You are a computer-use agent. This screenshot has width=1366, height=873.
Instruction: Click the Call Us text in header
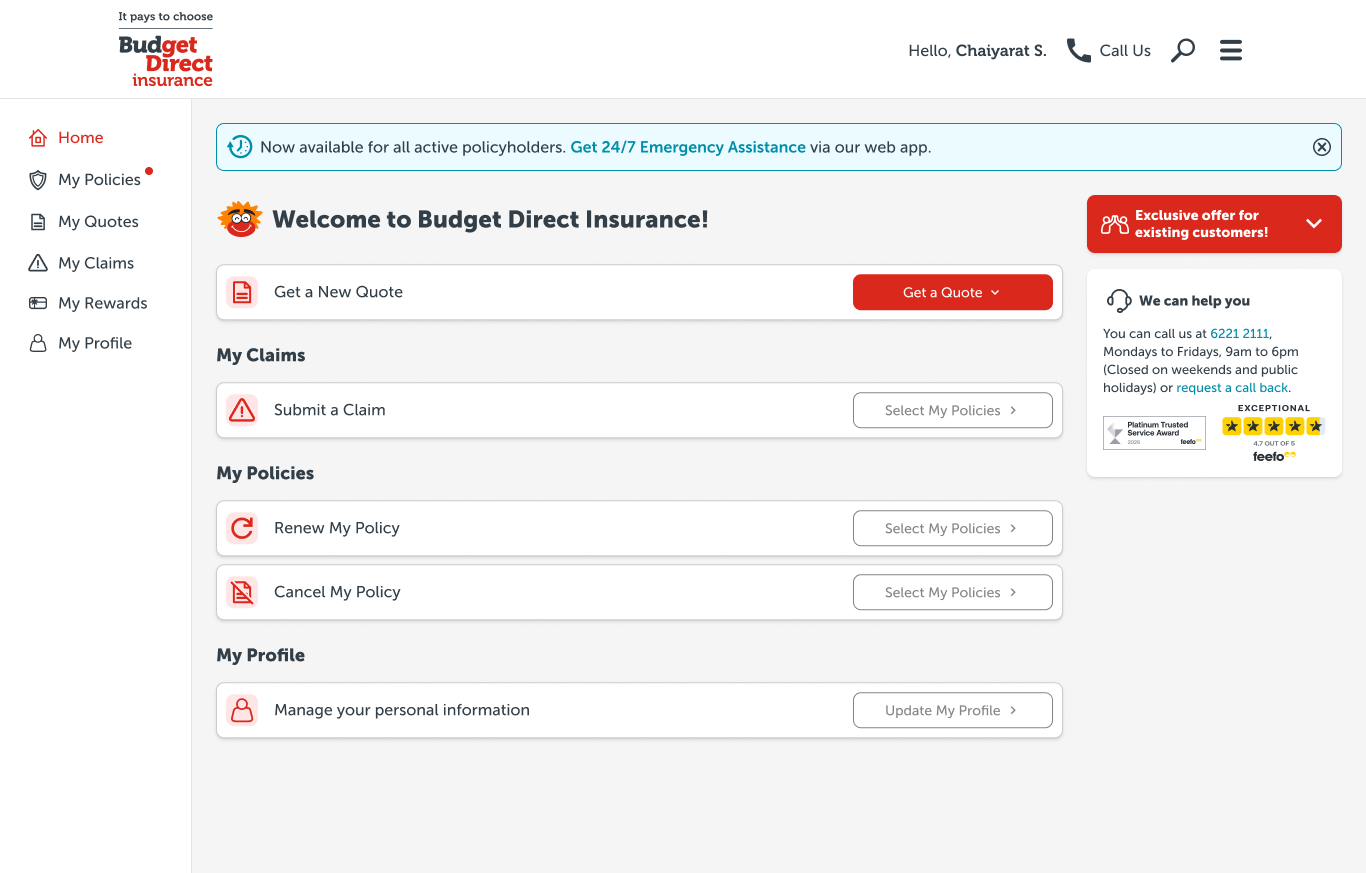[1125, 50]
